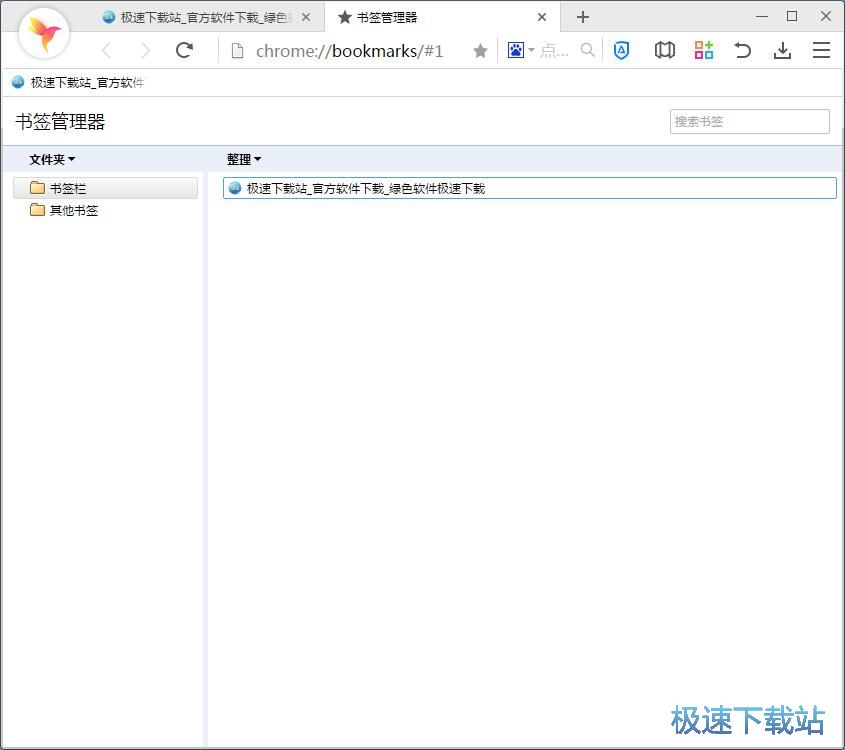The width and height of the screenshot is (845, 750).
Task: Minimize the browser window
Action: coord(761,17)
